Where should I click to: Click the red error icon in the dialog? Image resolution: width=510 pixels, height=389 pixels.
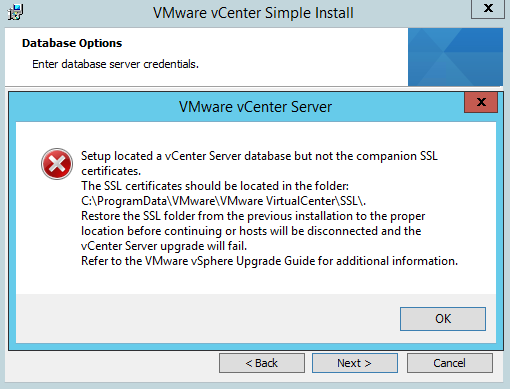pyautogui.click(x=57, y=164)
